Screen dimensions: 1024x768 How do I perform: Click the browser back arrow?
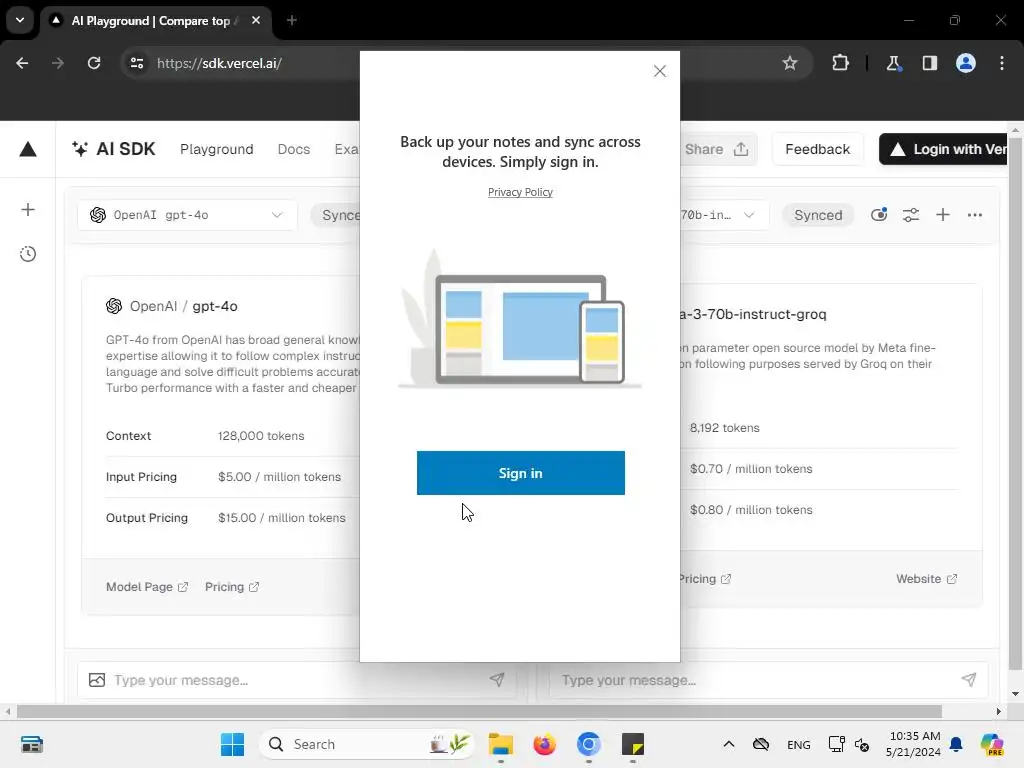click(x=22, y=63)
